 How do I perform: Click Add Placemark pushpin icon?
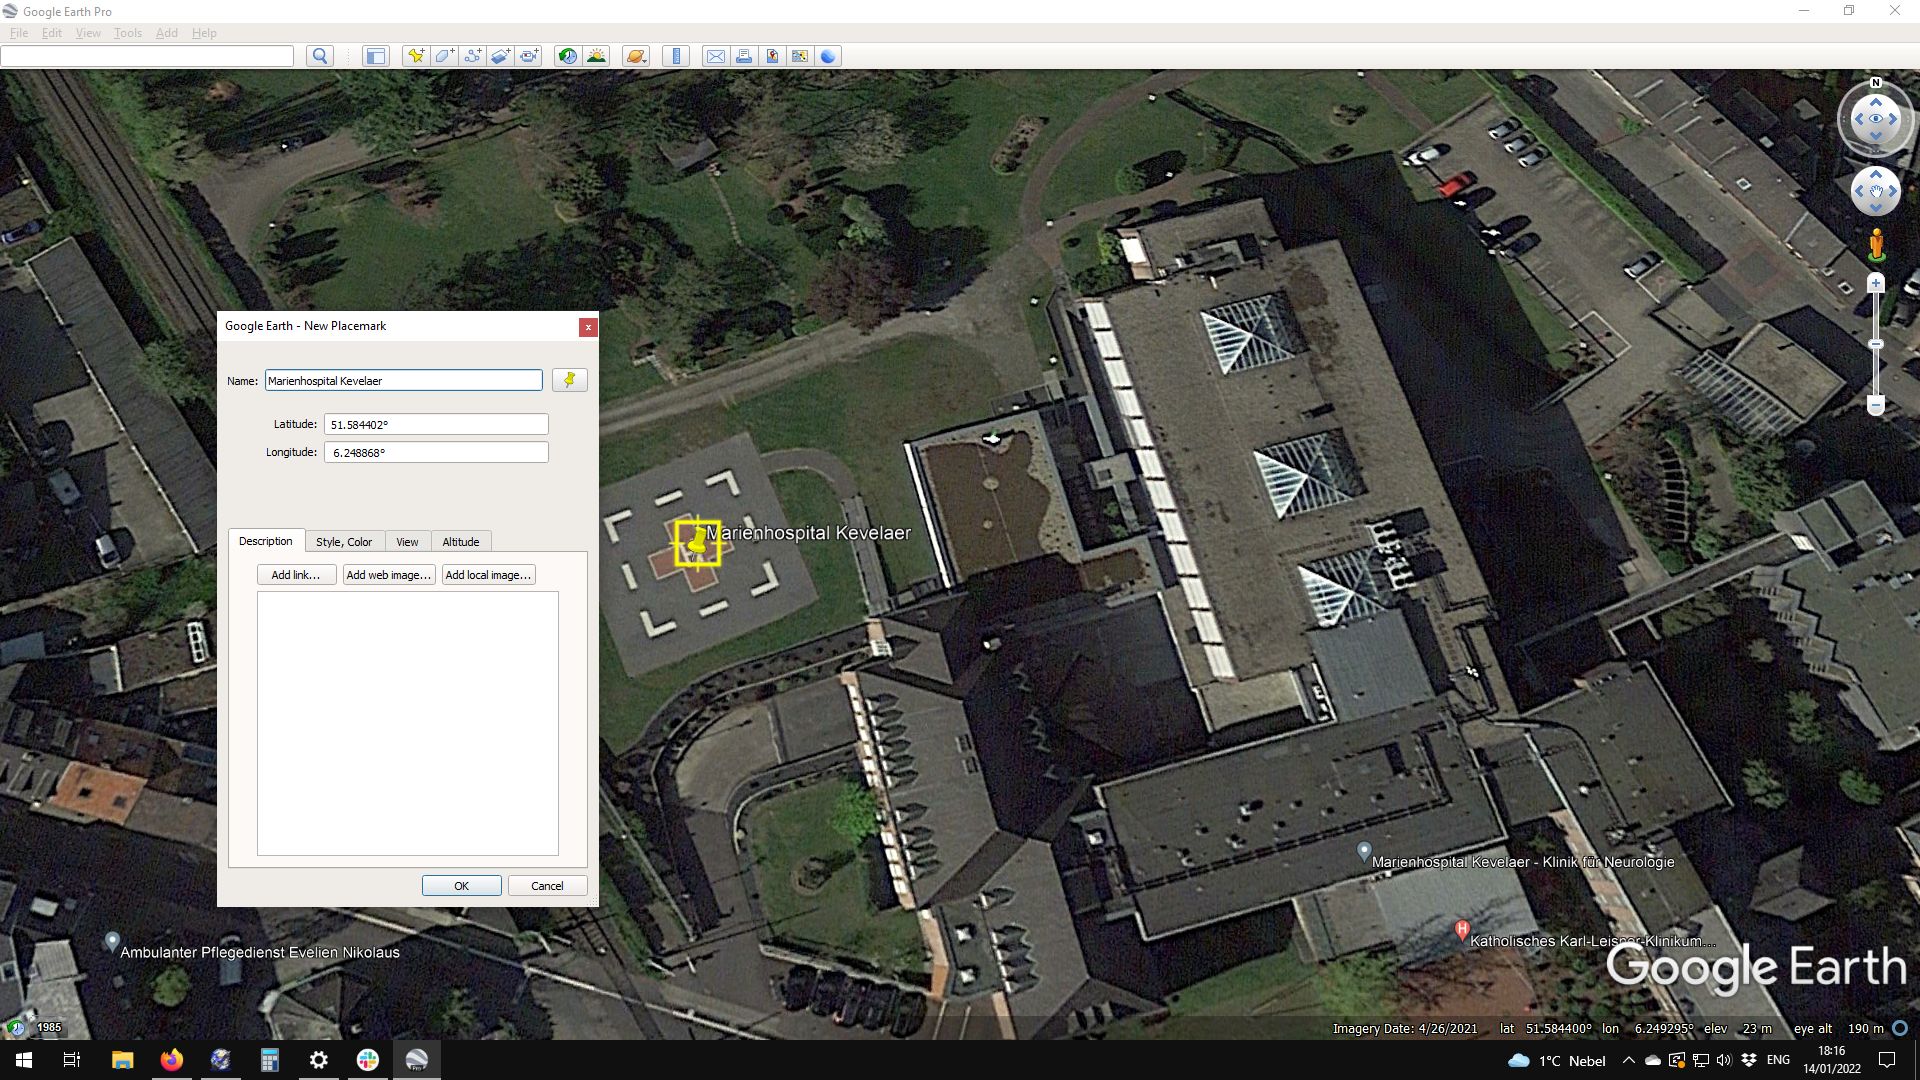coord(415,56)
